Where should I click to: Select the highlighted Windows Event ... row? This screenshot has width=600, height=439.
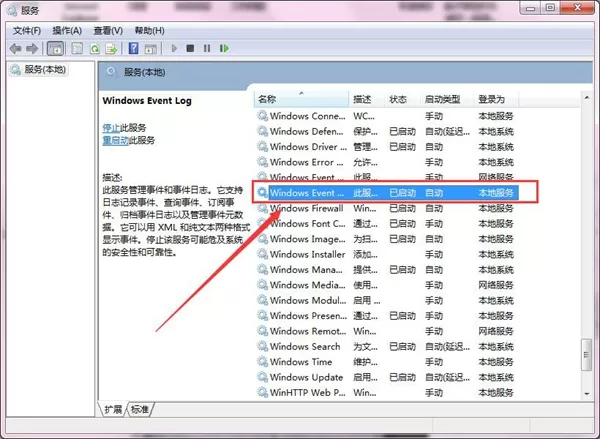tap(386, 193)
